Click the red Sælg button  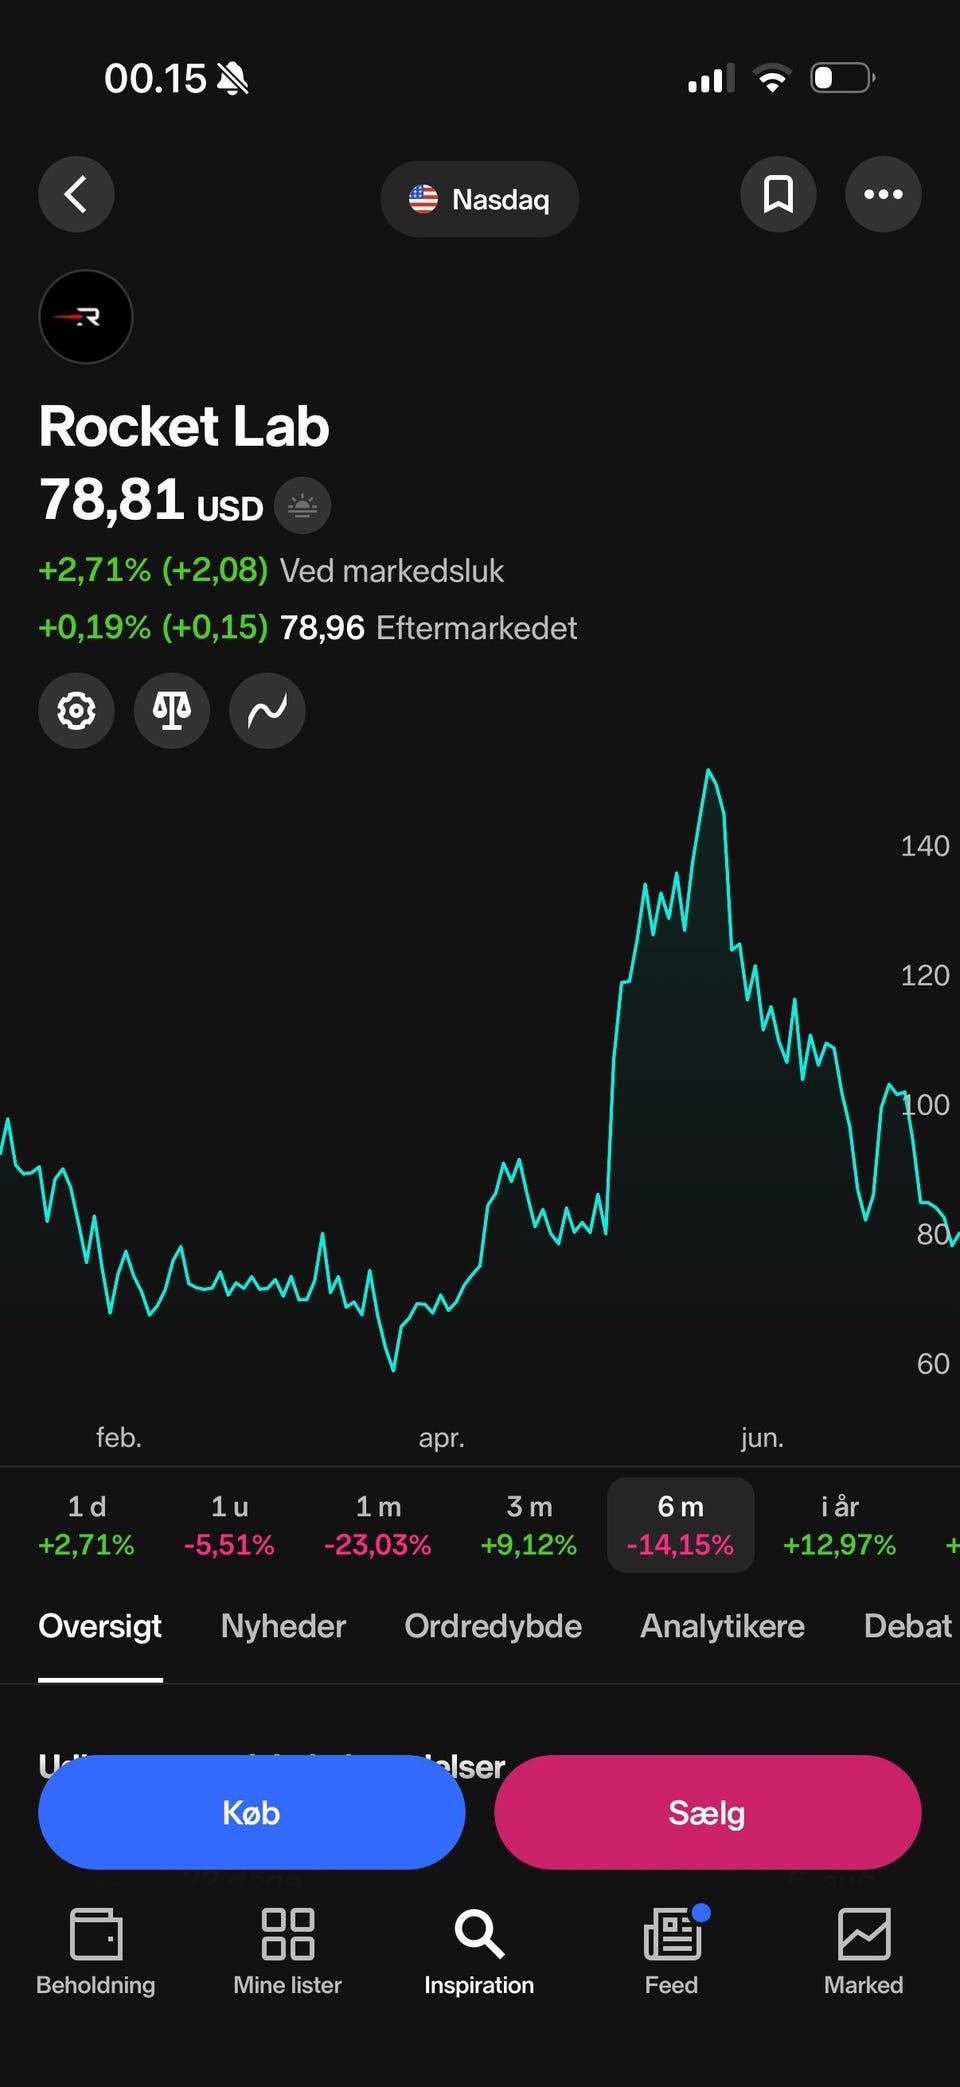point(708,1812)
